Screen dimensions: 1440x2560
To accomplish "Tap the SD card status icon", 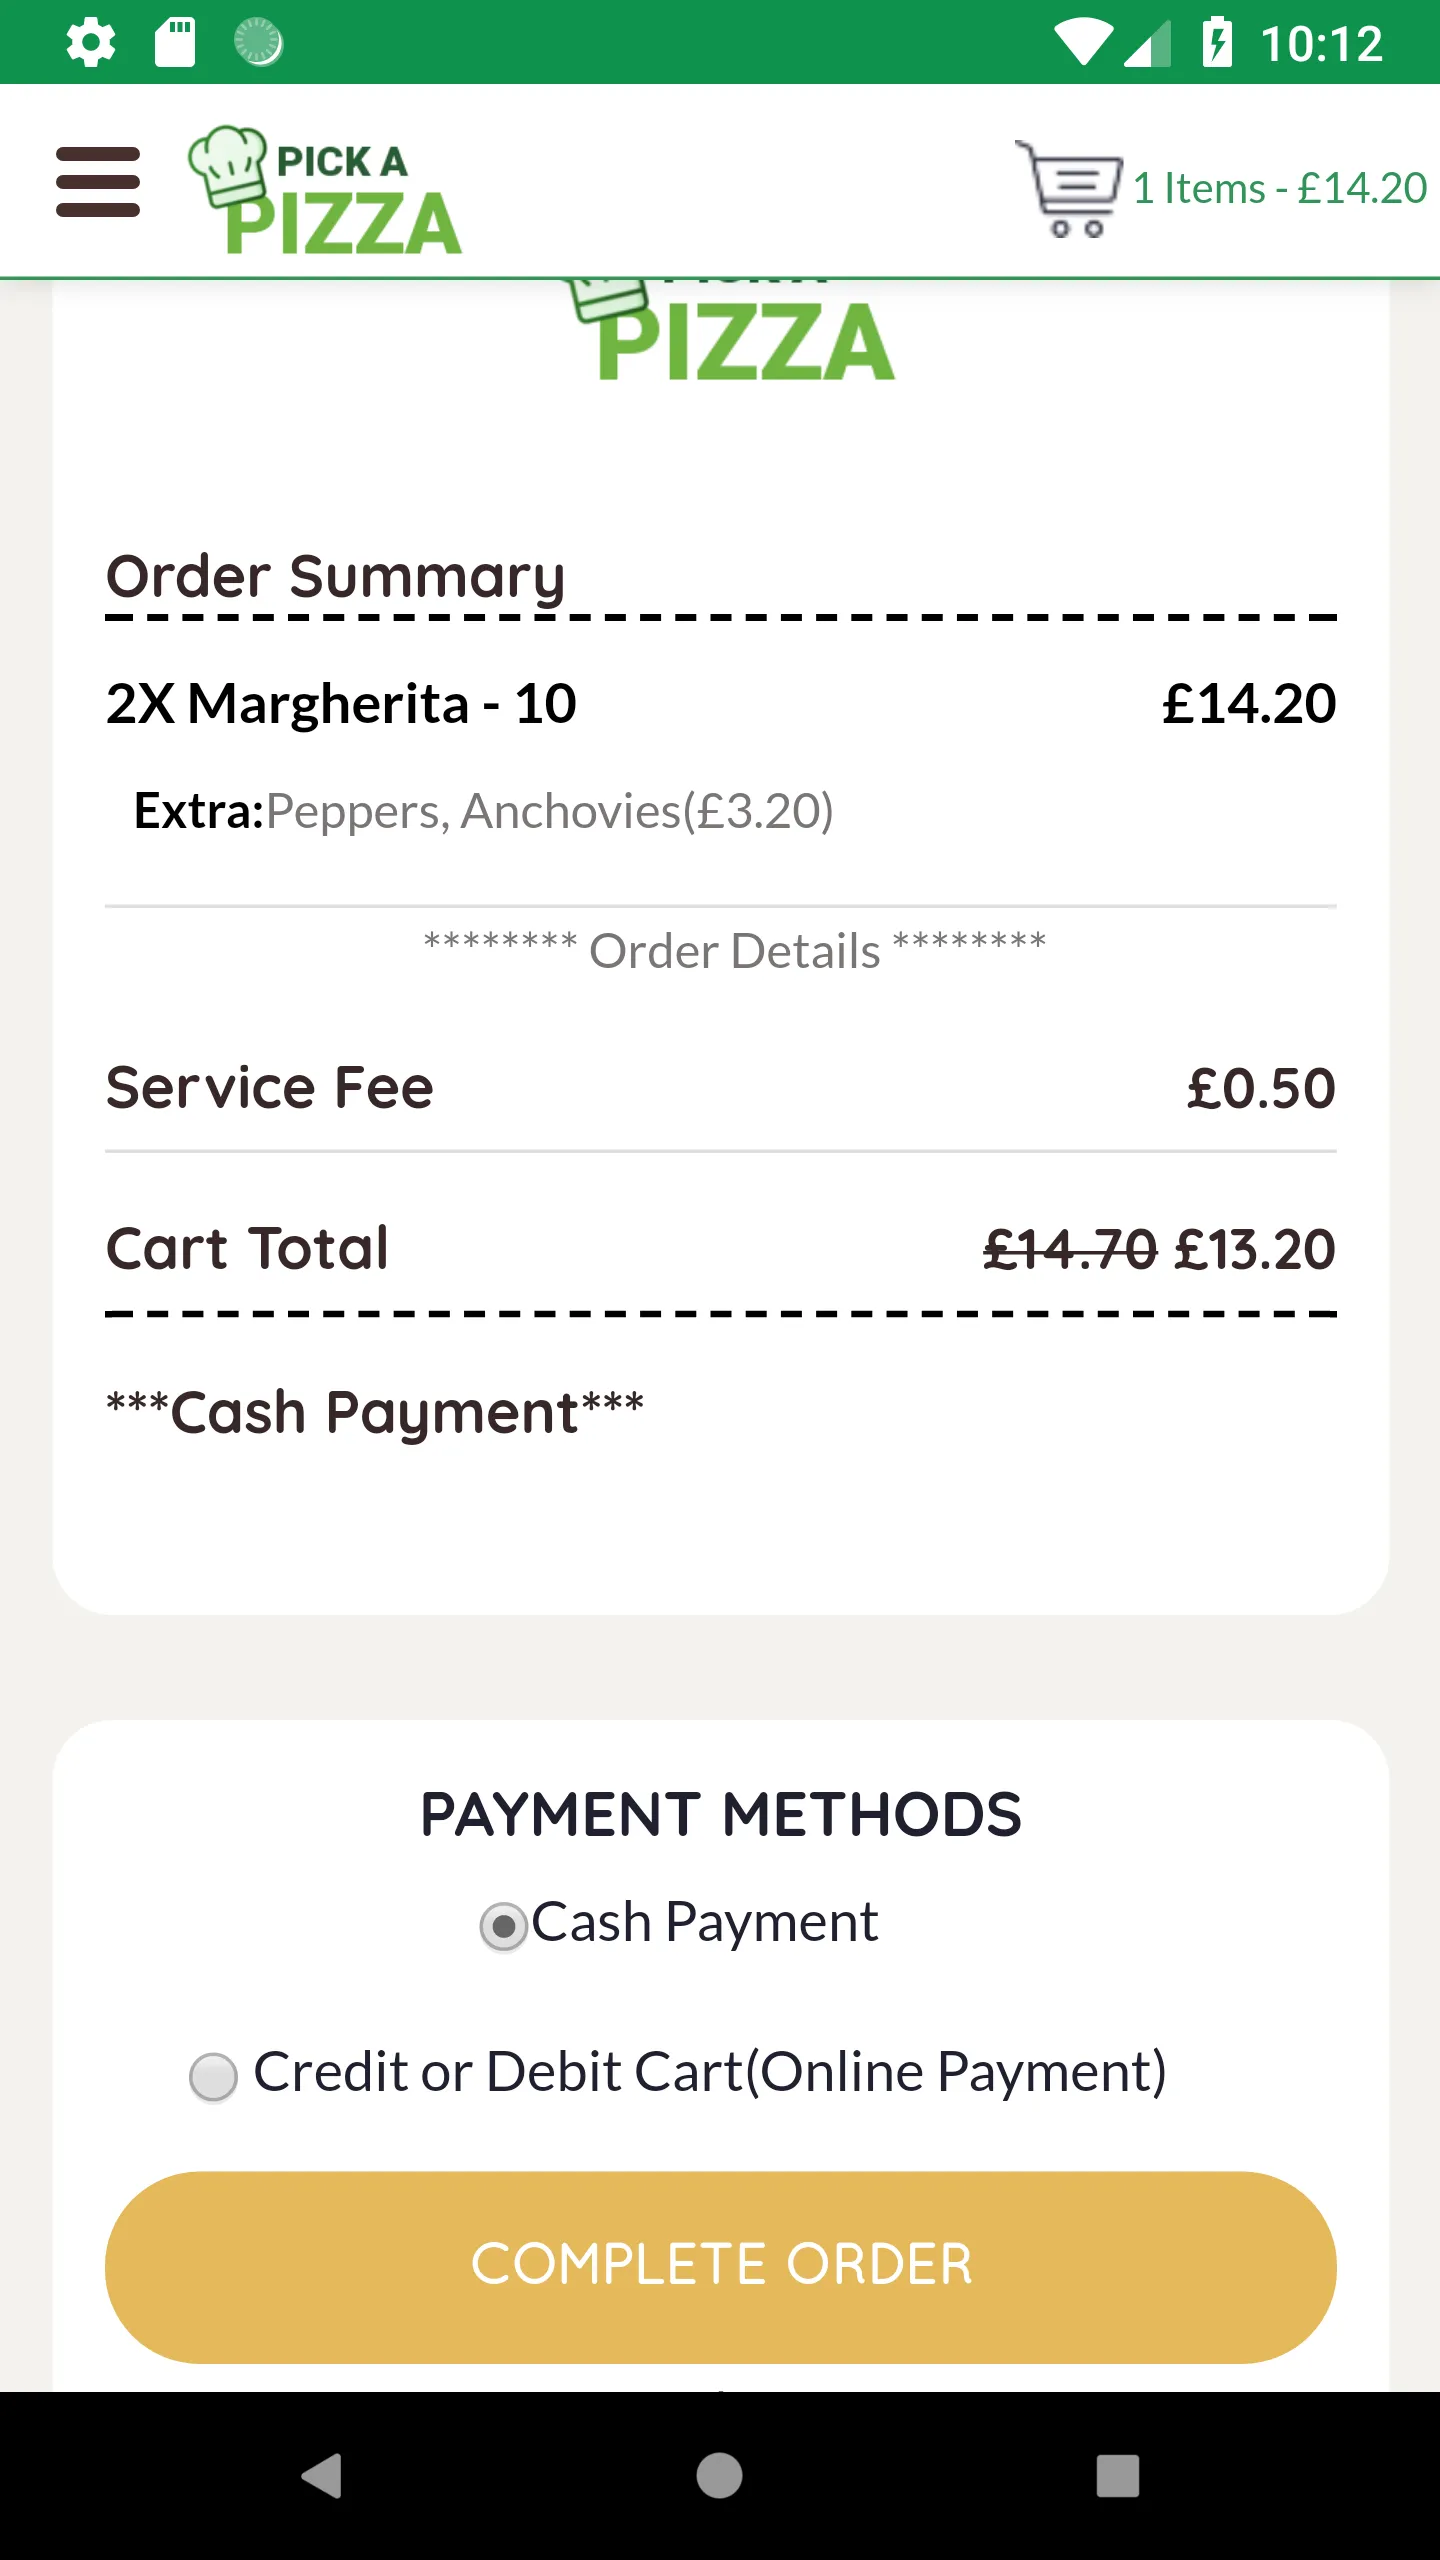I will [x=175, y=43].
